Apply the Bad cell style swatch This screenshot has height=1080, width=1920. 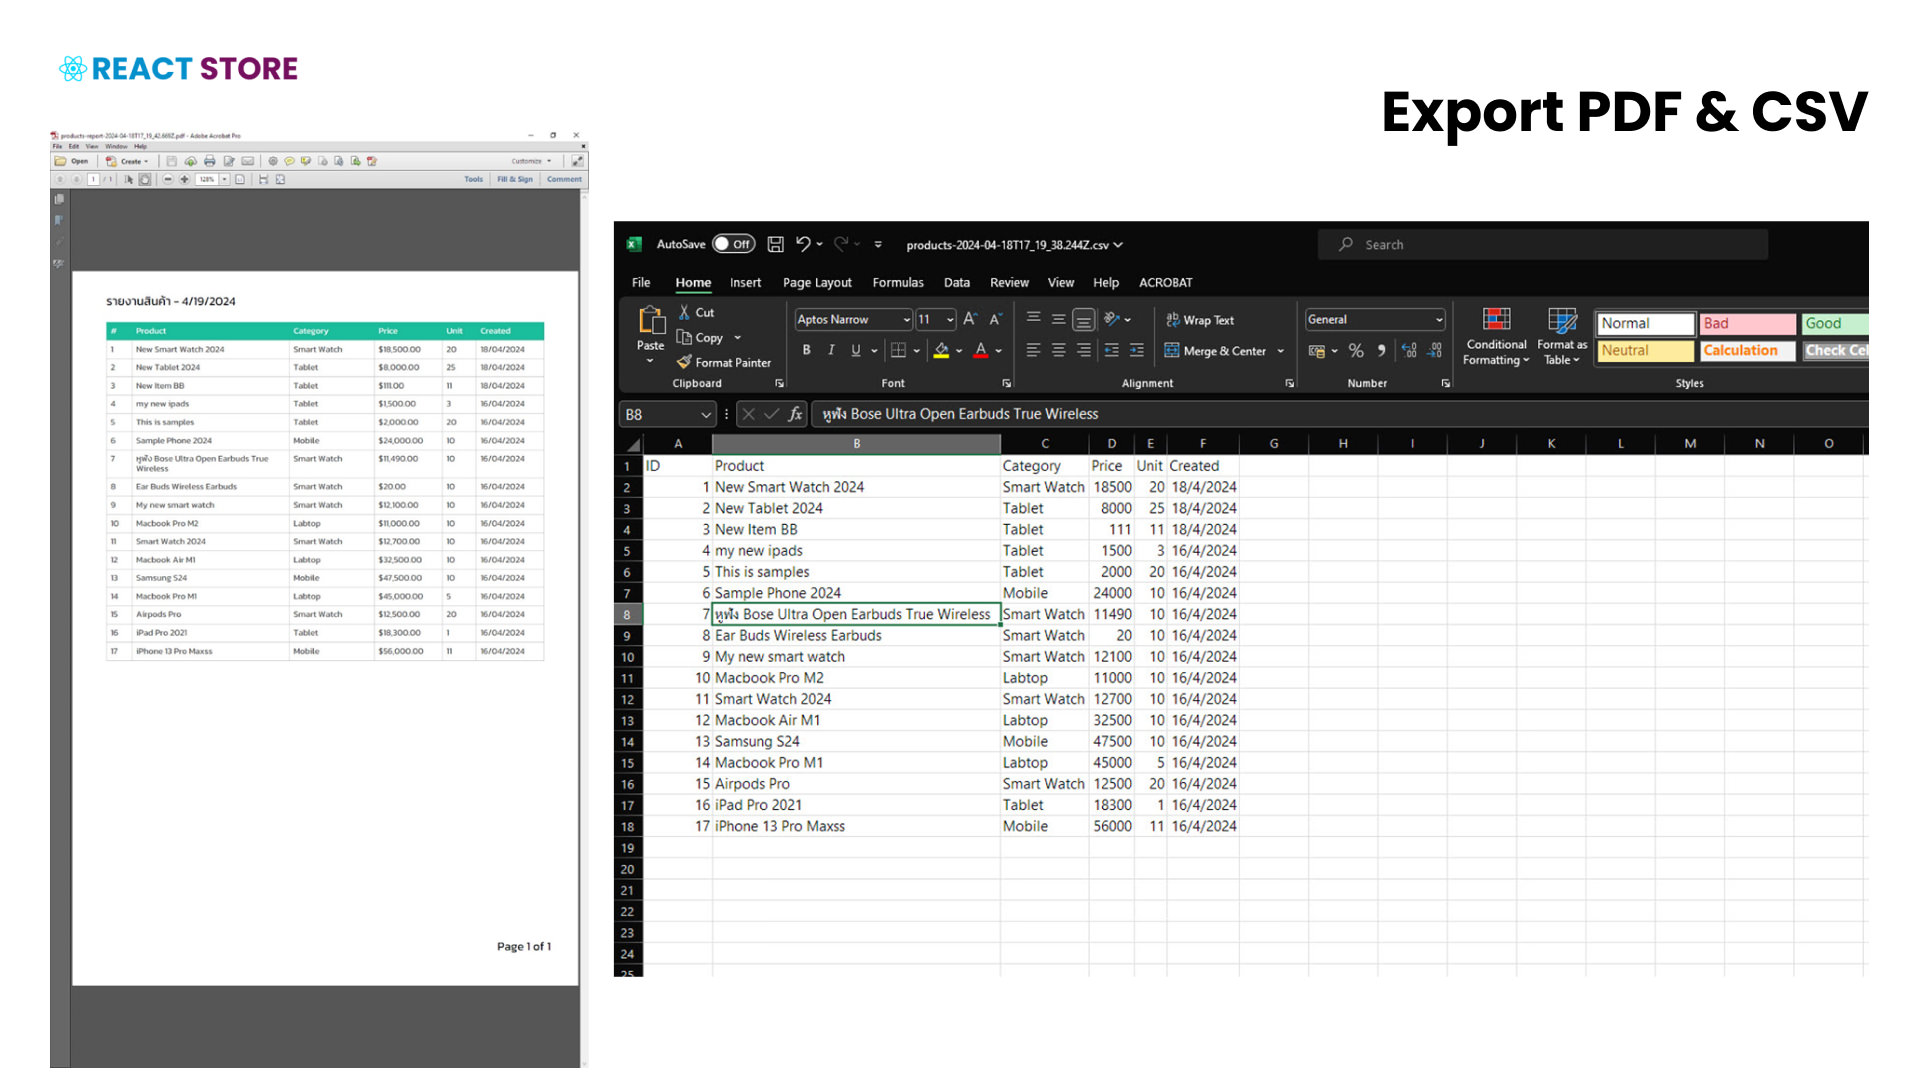1747,323
